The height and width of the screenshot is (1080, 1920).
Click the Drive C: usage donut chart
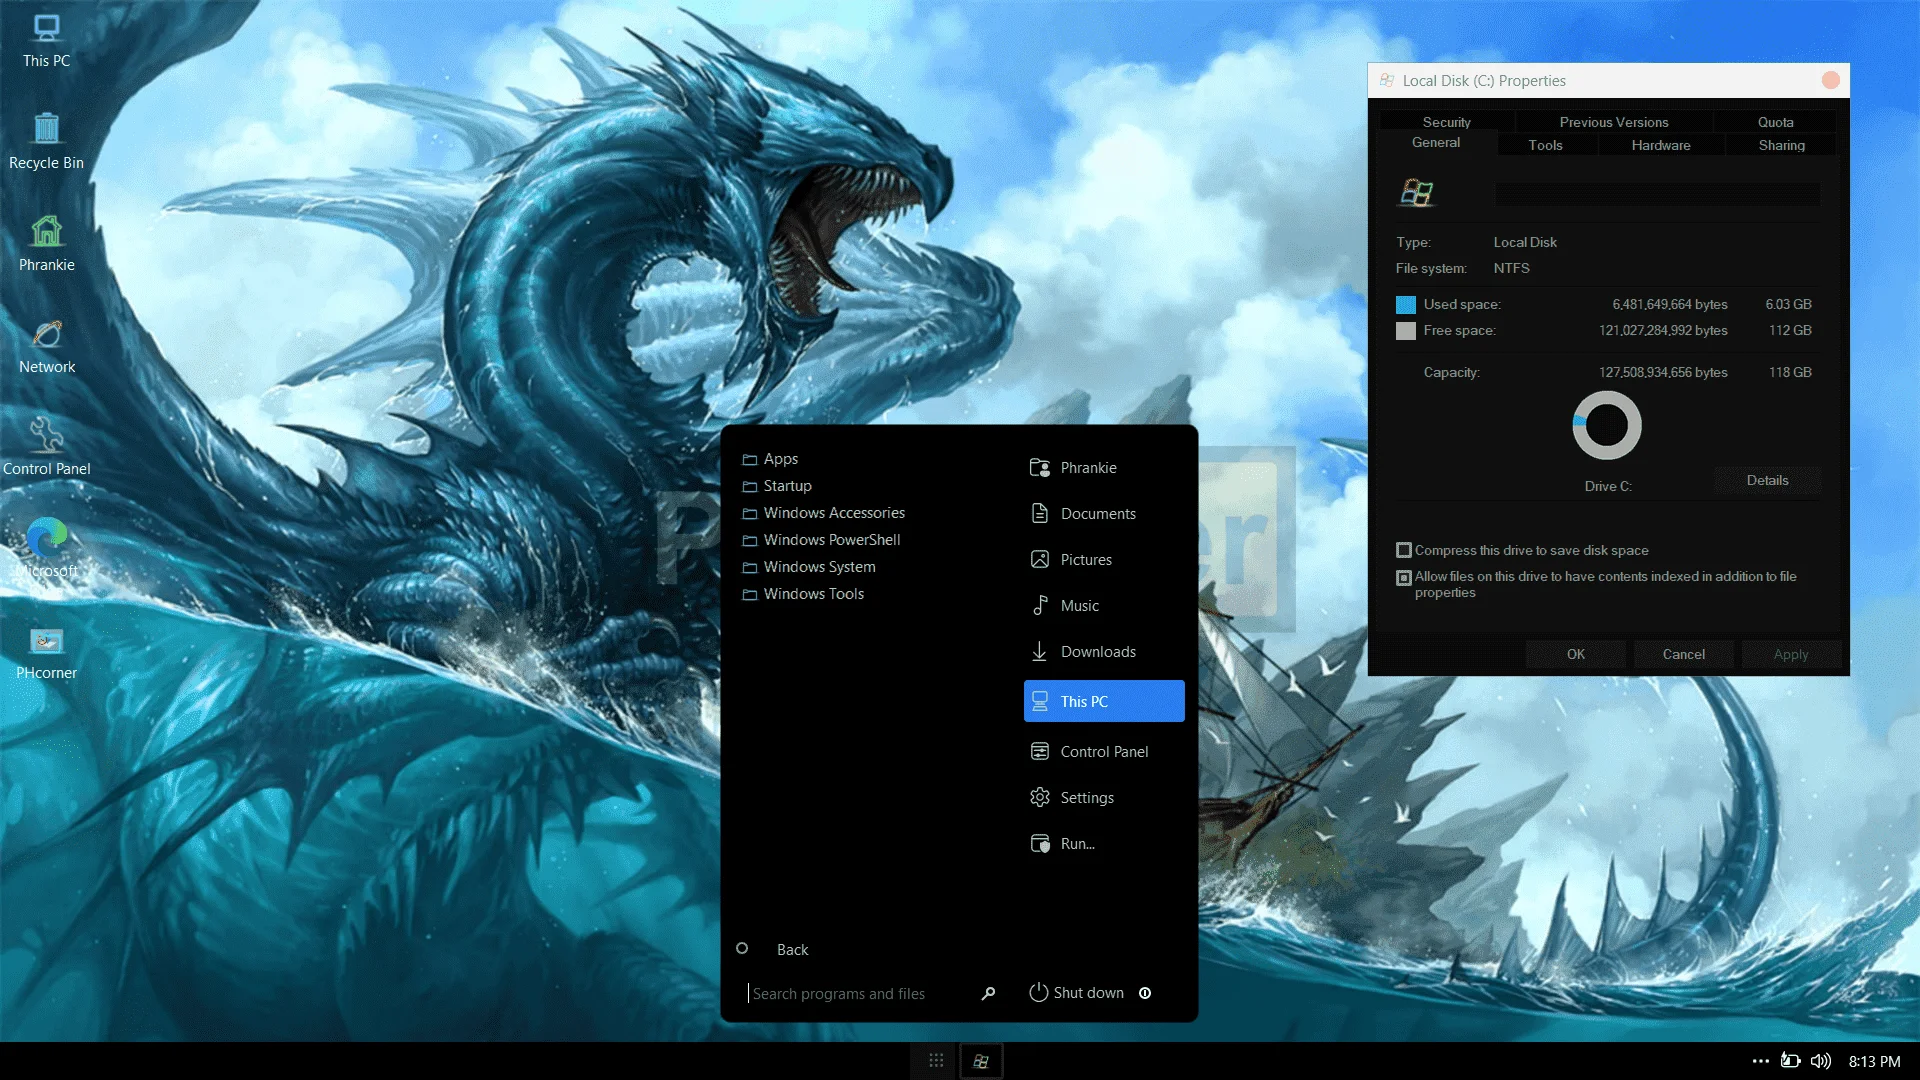pyautogui.click(x=1607, y=425)
